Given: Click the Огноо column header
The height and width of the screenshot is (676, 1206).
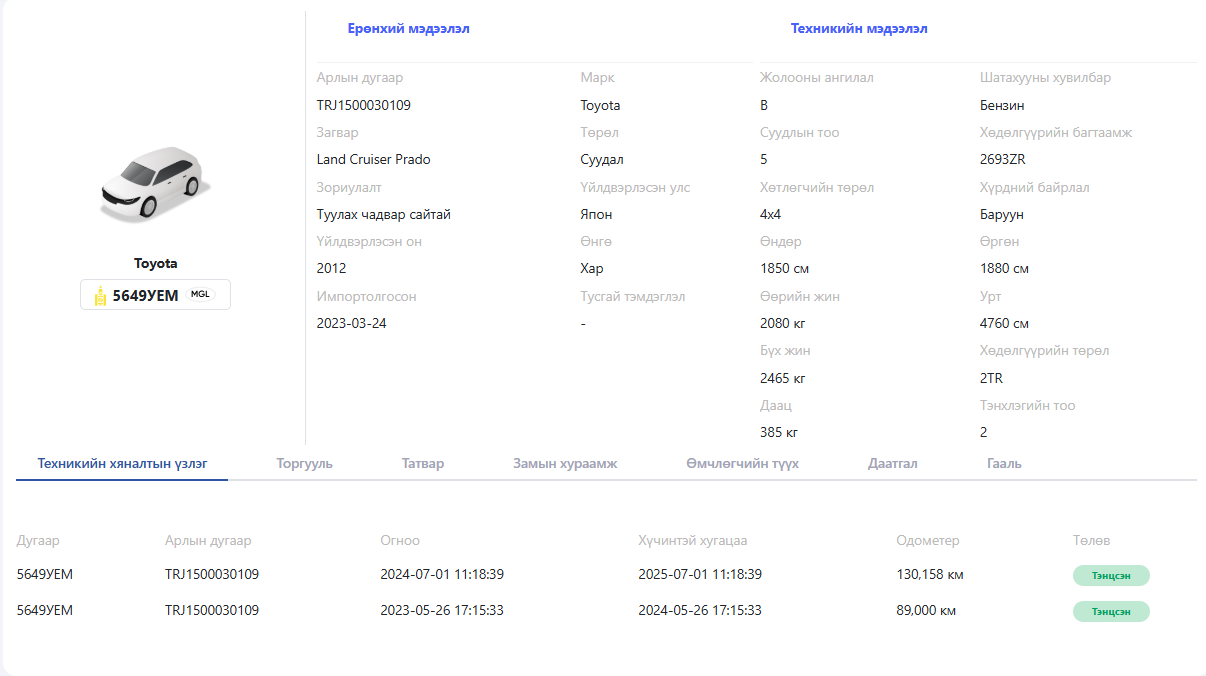Looking at the screenshot, I should (400, 541).
